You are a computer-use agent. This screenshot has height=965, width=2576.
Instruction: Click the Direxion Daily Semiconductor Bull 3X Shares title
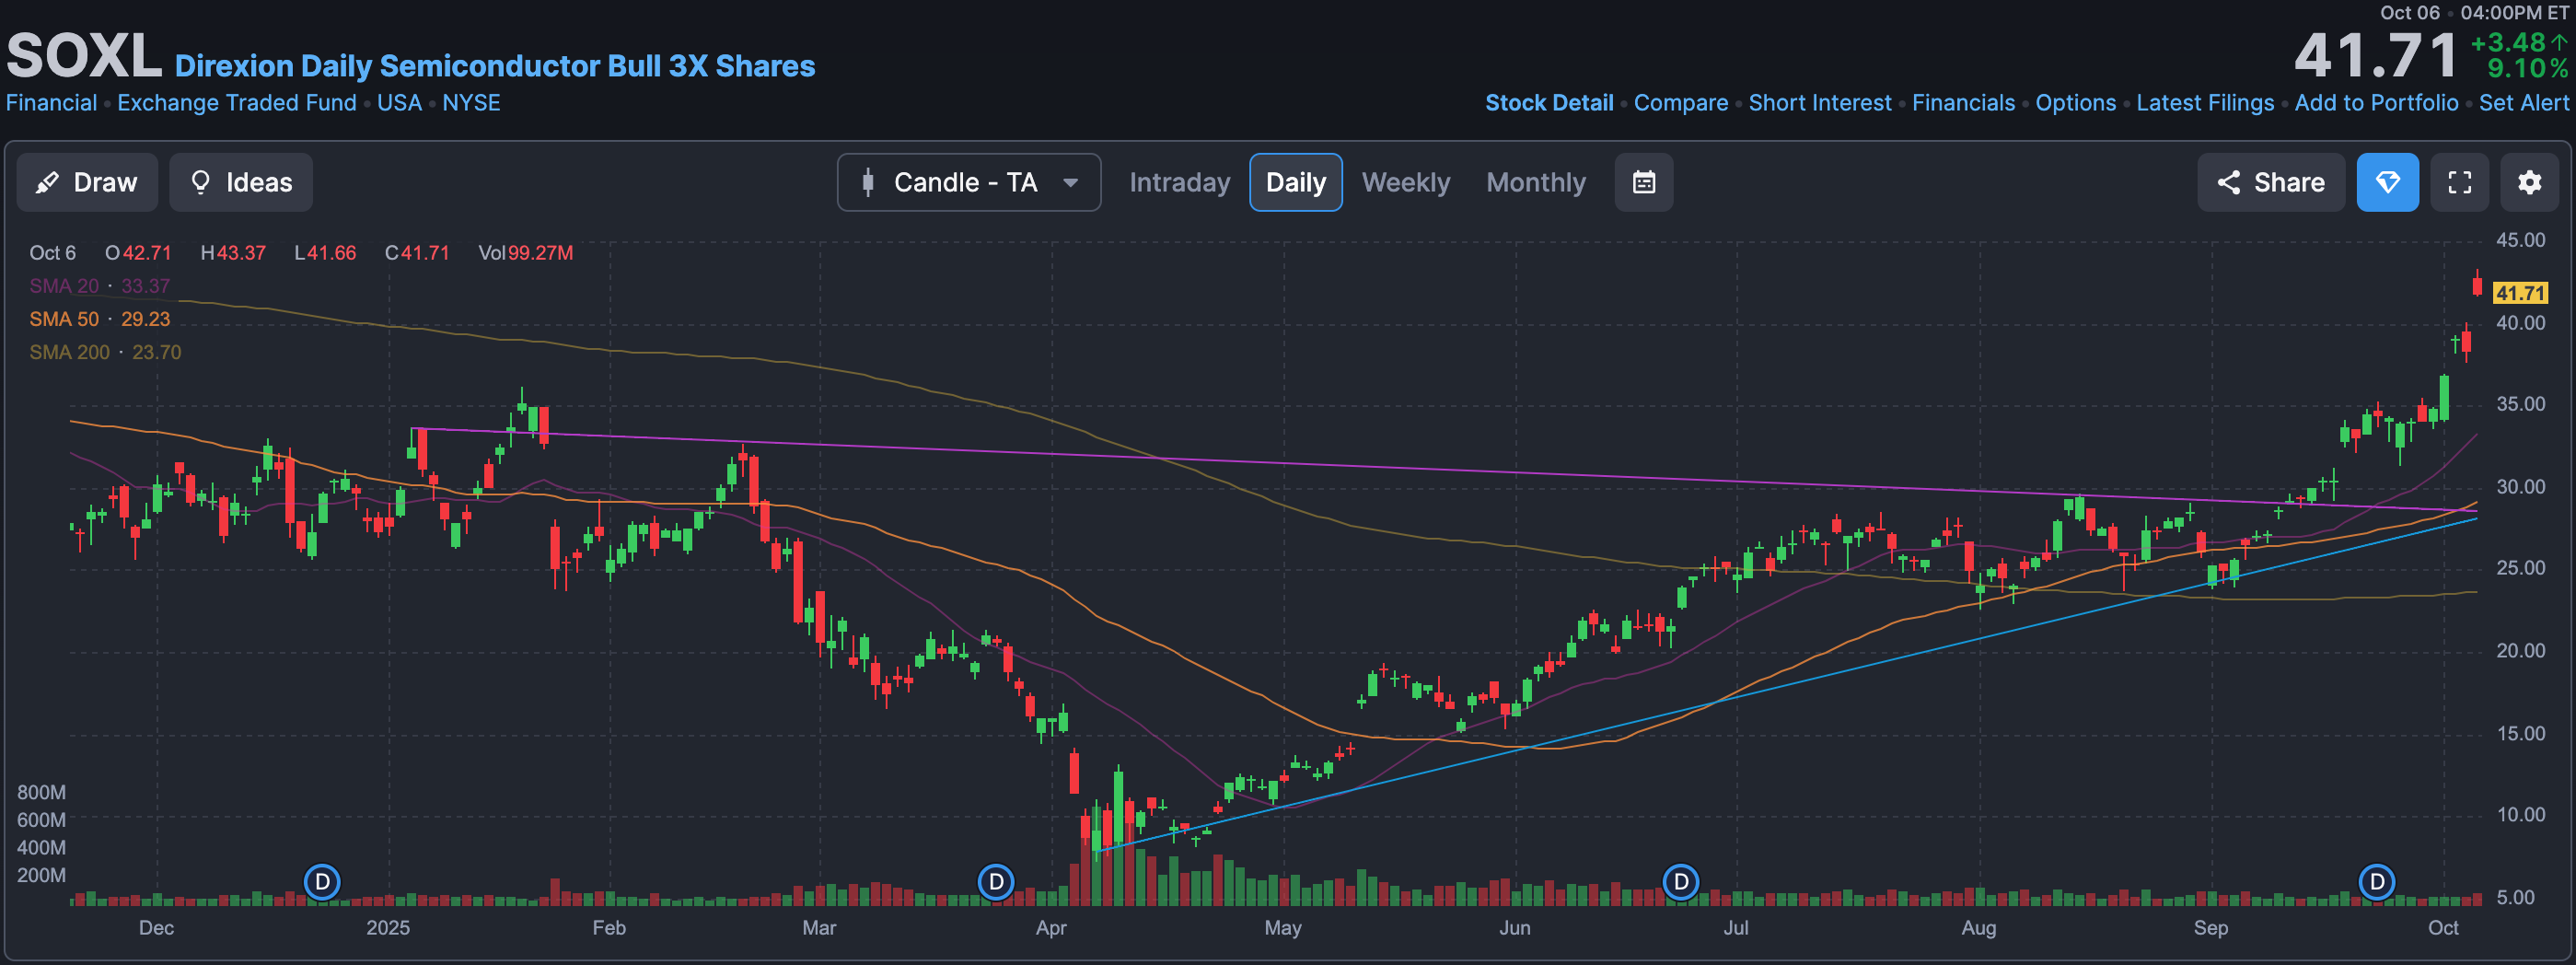pyautogui.click(x=495, y=66)
